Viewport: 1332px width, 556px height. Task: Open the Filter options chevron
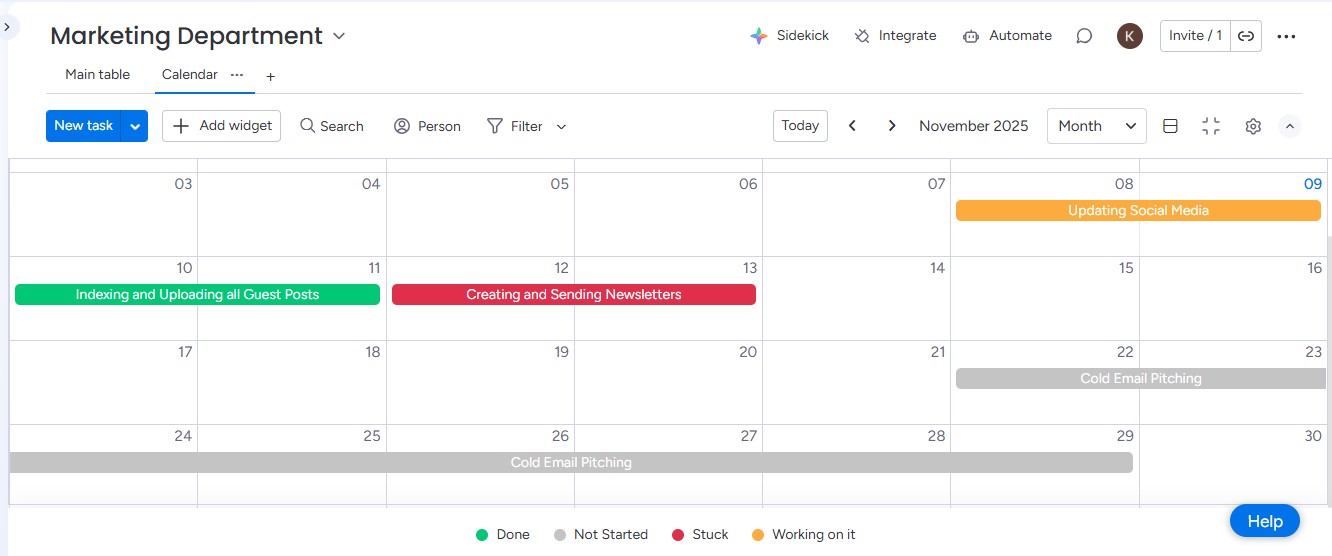(561, 127)
